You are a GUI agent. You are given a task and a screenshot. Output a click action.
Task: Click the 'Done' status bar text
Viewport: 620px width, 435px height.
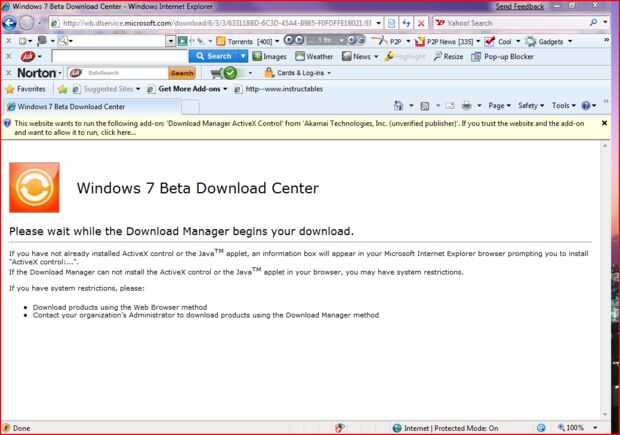click(x=21, y=428)
